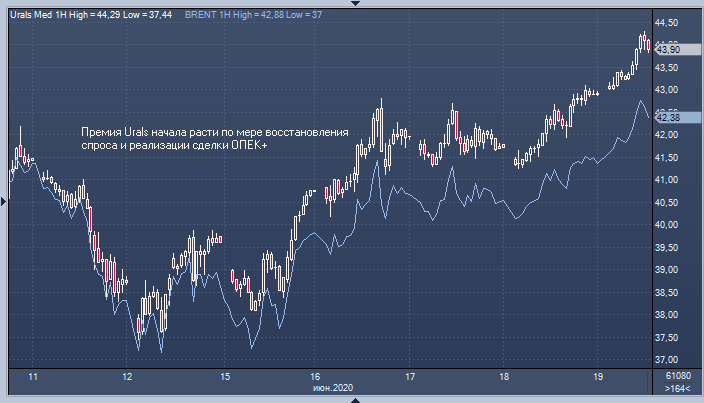Click the 37,00 price axis label
Screen dimensions: 704x403
tap(668, 360)
